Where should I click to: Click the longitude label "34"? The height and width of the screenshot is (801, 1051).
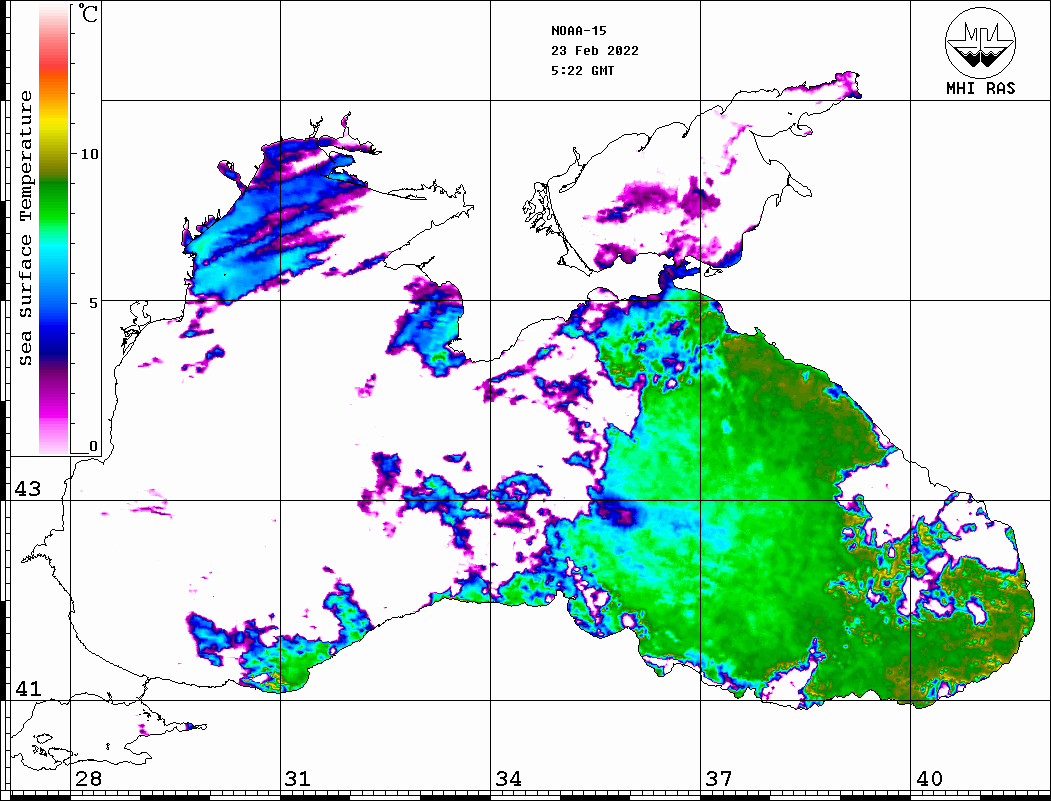click(x=508, y=779)
